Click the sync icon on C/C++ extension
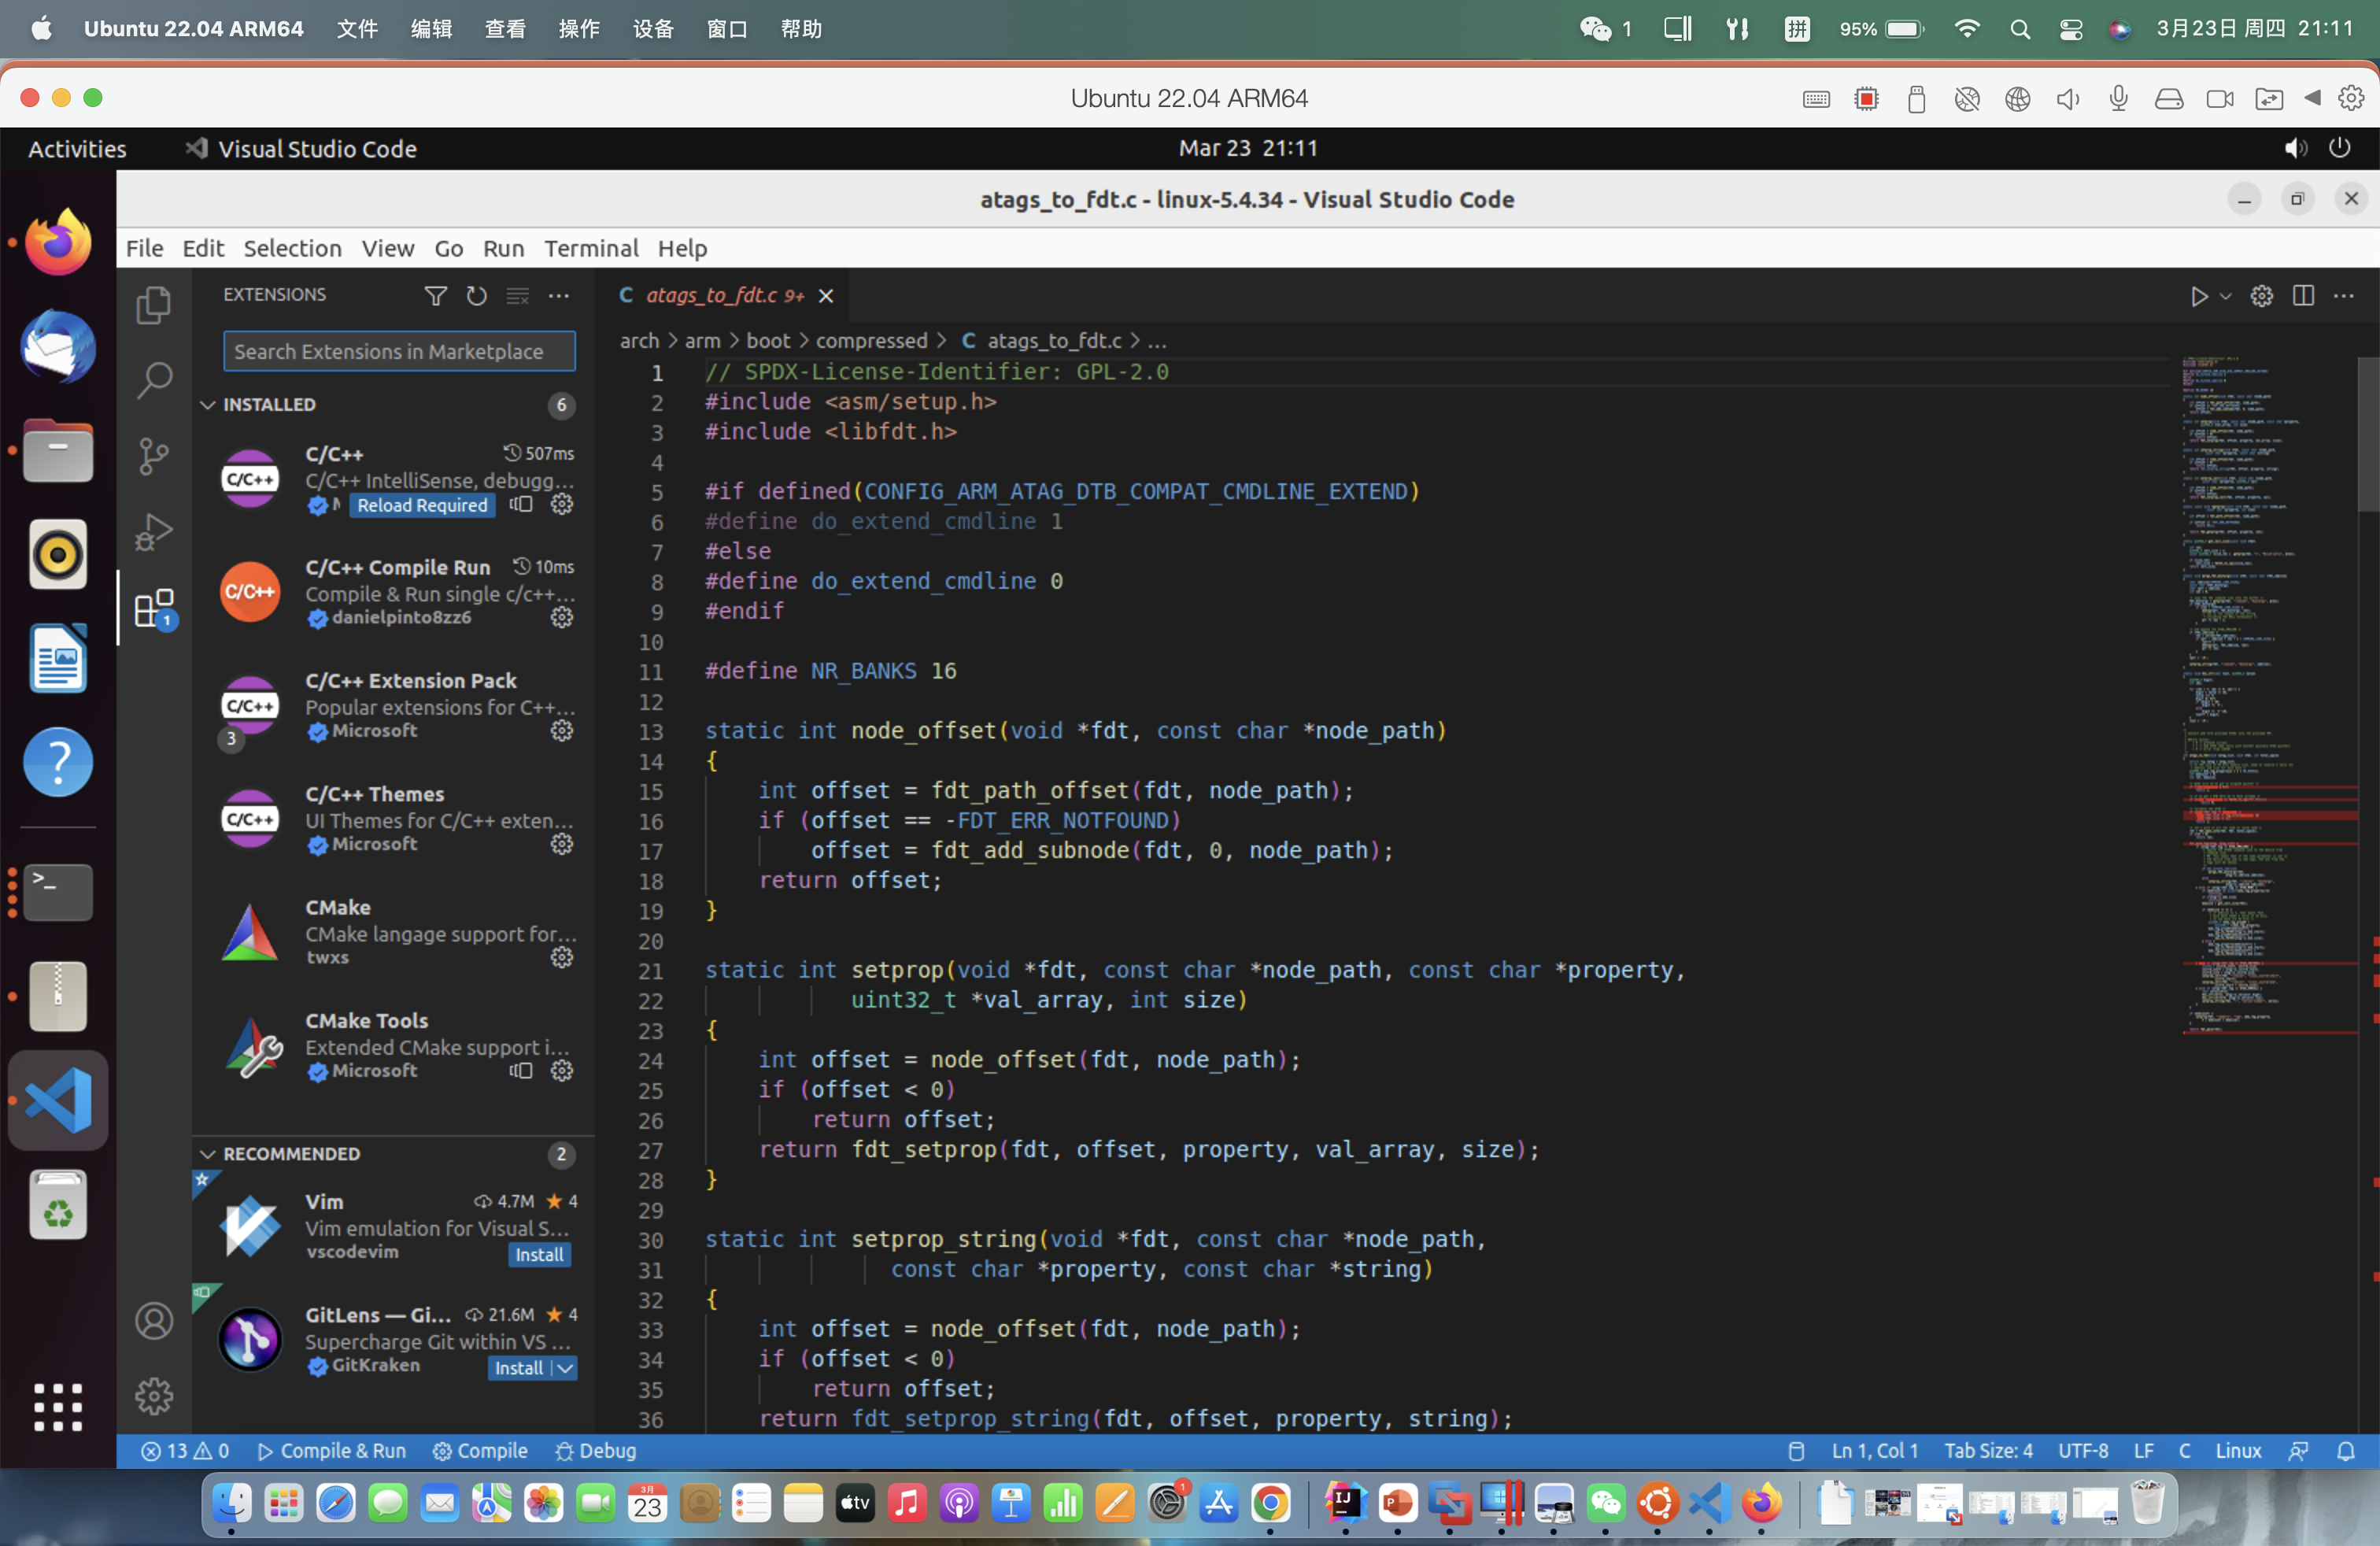The width and height of the screenshot is (2380, 1546). click(x=520, y=504)
